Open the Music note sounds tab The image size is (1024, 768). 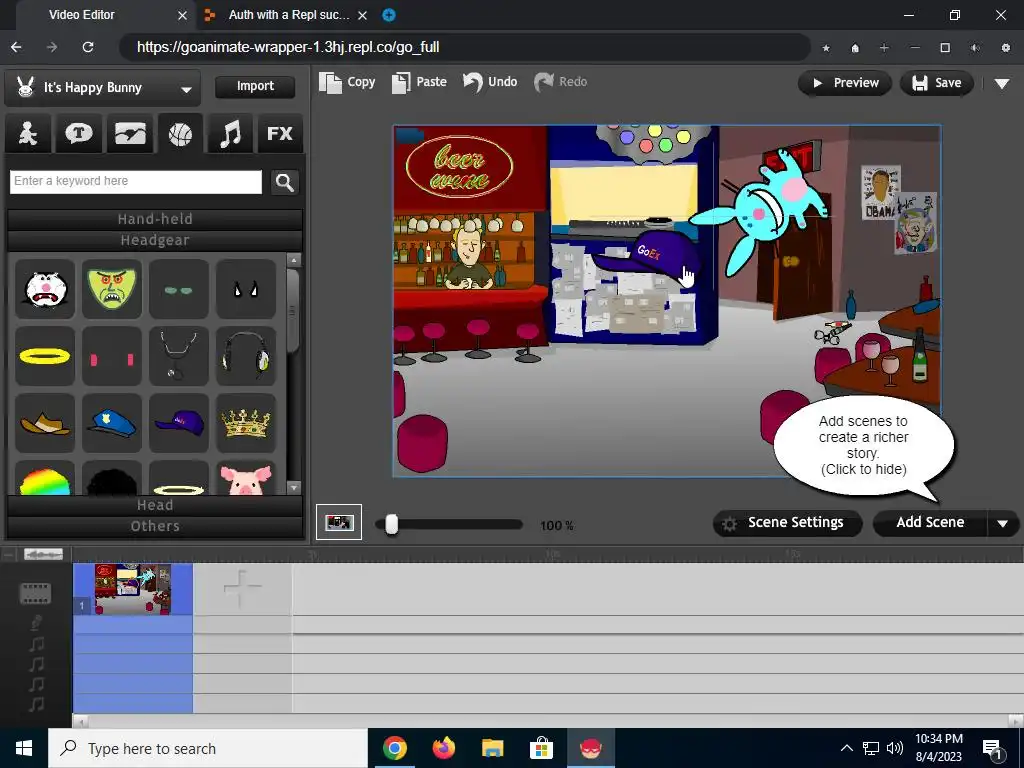(230, 133)
